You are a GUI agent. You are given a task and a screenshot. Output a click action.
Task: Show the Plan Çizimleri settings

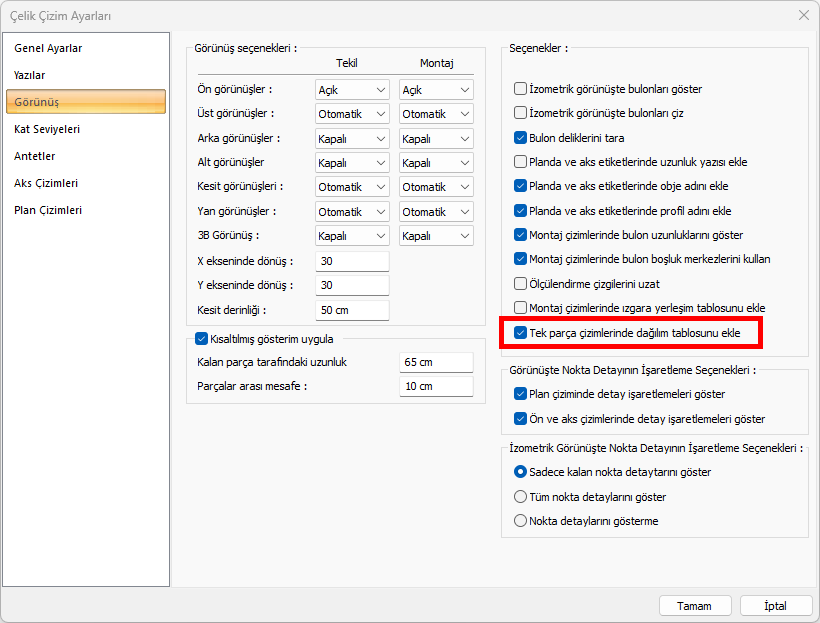tap(48, 210)
